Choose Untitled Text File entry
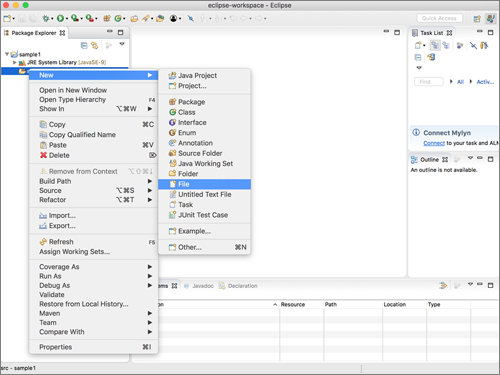The width and height of the screenshot is (500, 375). point(204,194)
